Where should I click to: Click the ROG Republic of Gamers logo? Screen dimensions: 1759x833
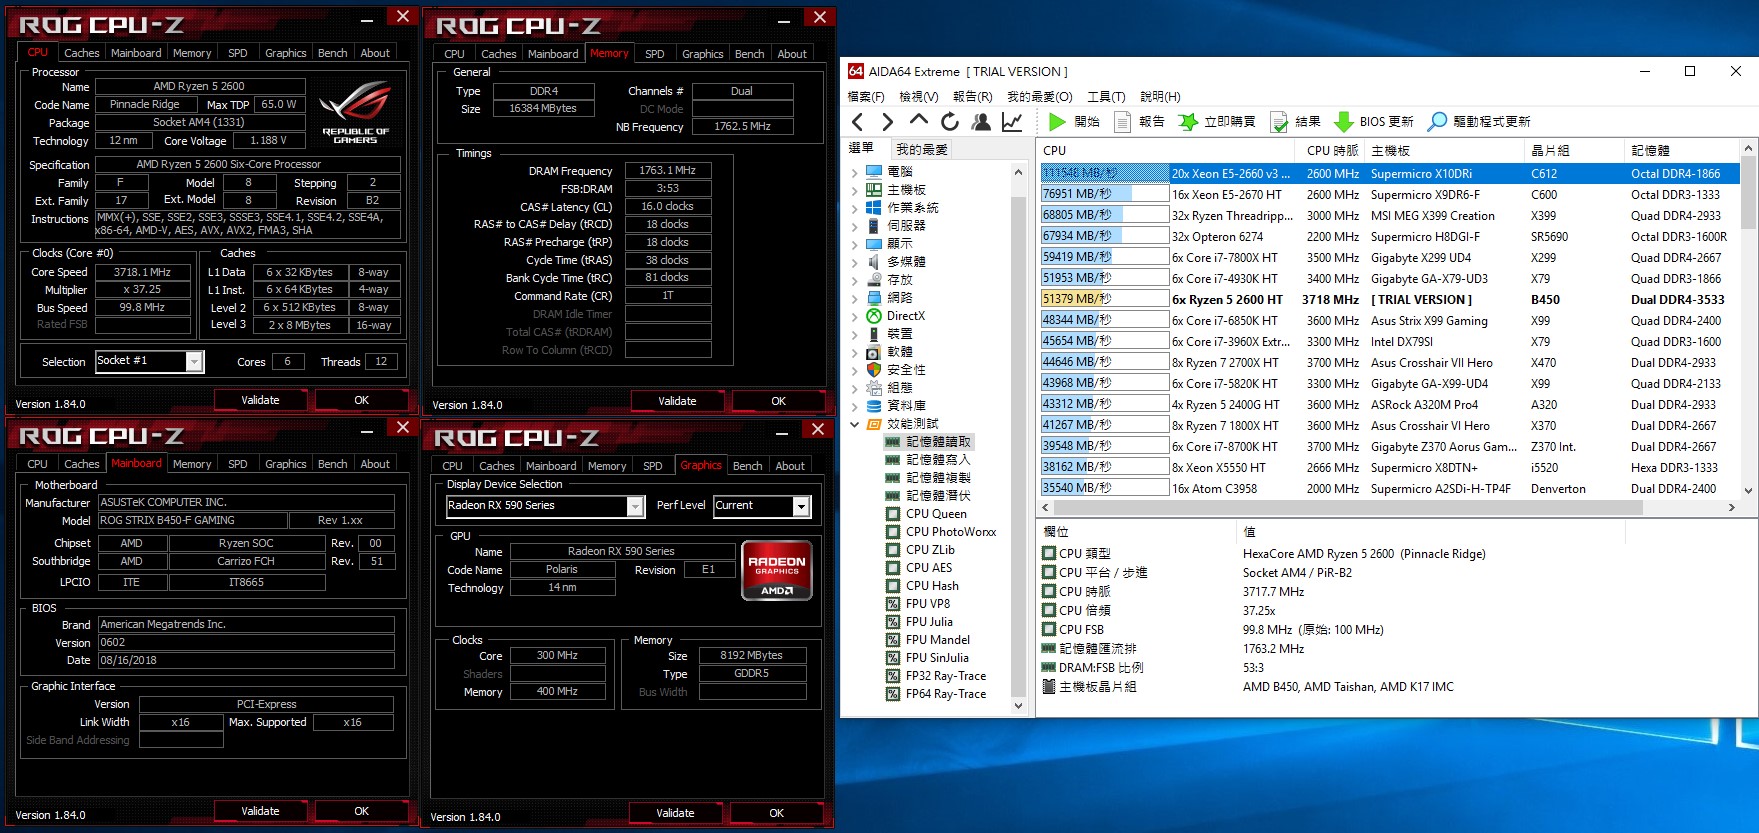coord(355,113)
